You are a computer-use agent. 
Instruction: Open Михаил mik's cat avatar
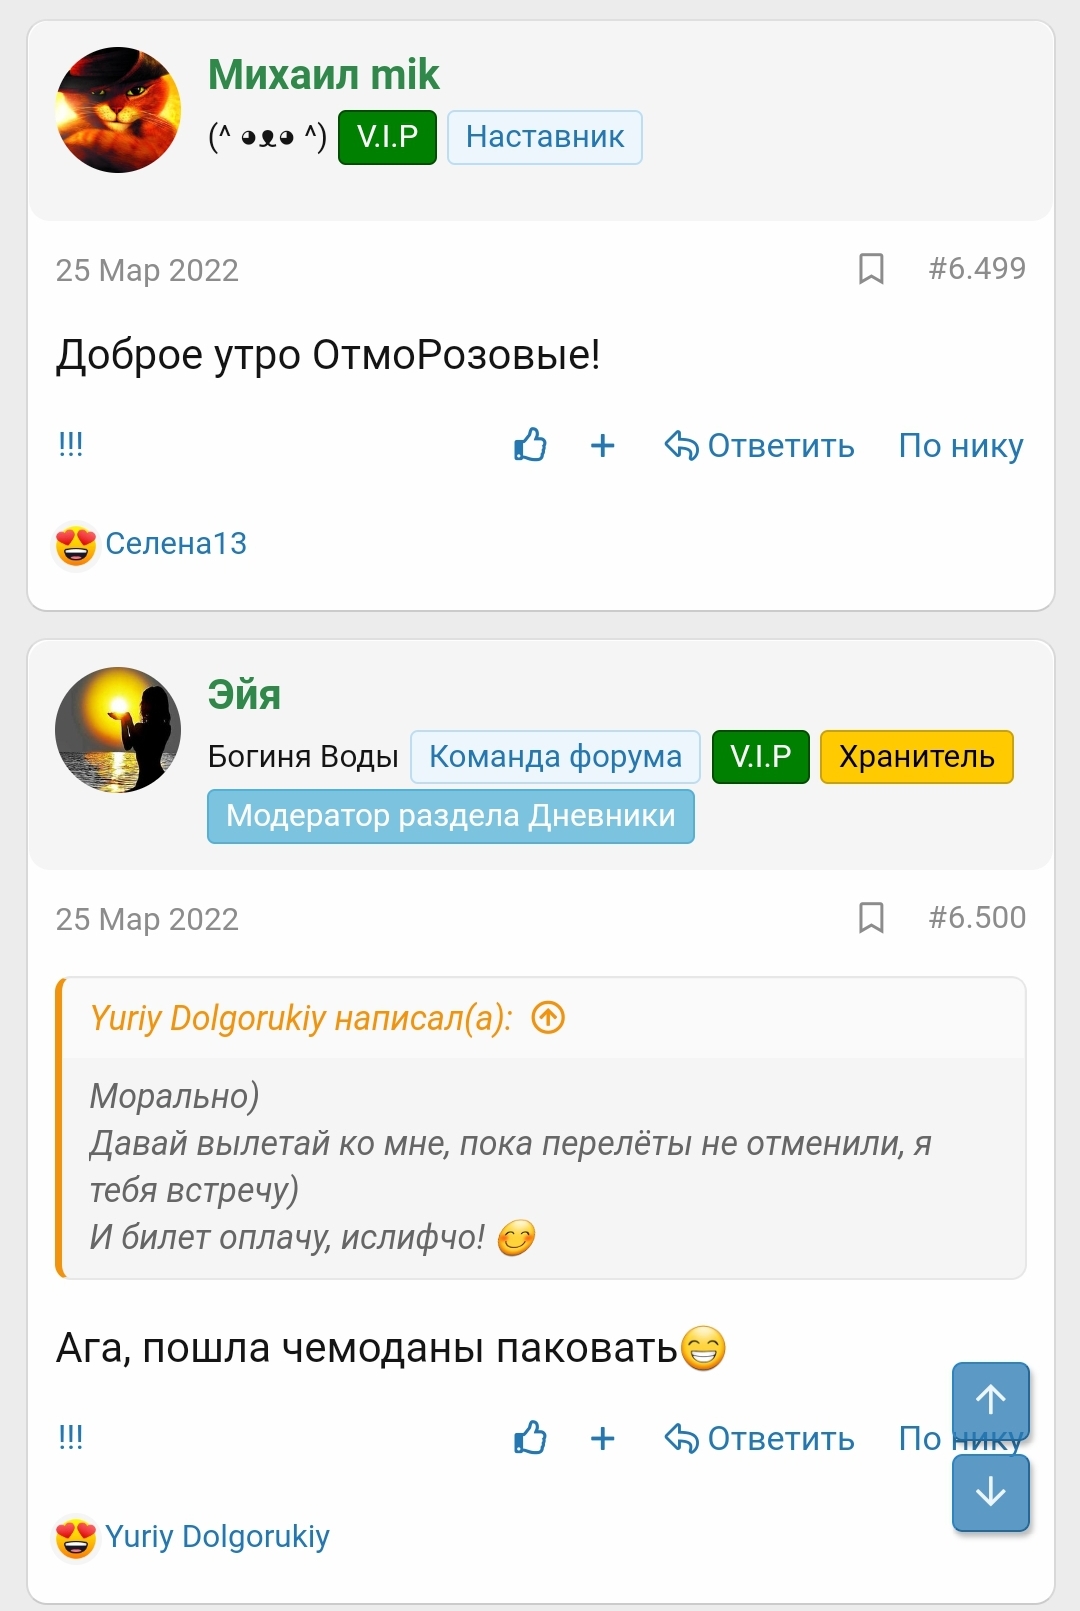pyautogui.click(x=118, y=110)
